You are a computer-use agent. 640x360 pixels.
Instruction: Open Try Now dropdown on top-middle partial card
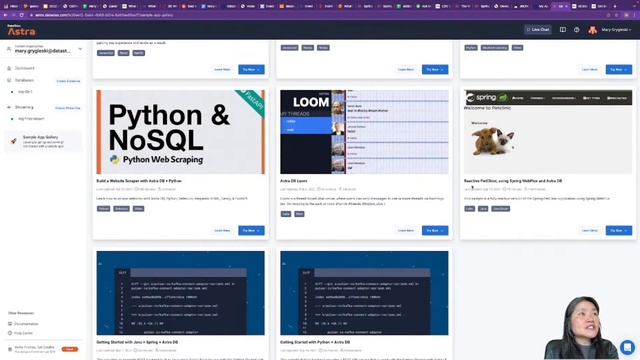point(435,69)
